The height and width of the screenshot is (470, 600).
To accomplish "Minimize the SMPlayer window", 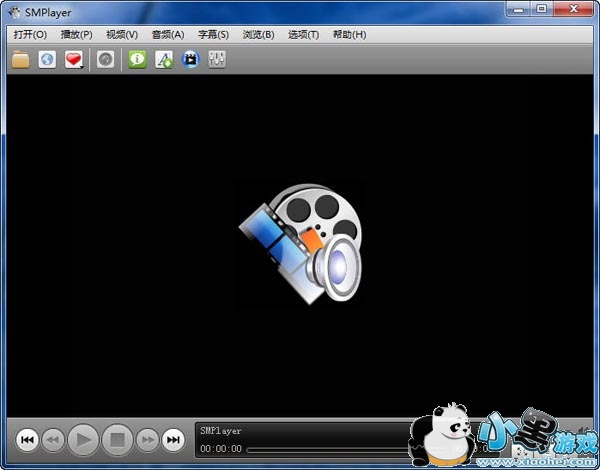I will (518, 9).
